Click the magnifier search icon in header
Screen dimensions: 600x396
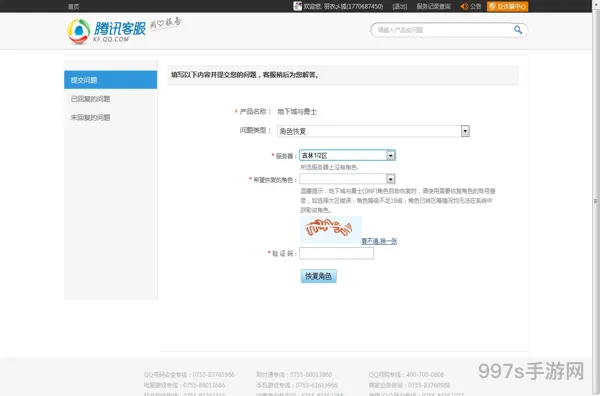[518, 30]
